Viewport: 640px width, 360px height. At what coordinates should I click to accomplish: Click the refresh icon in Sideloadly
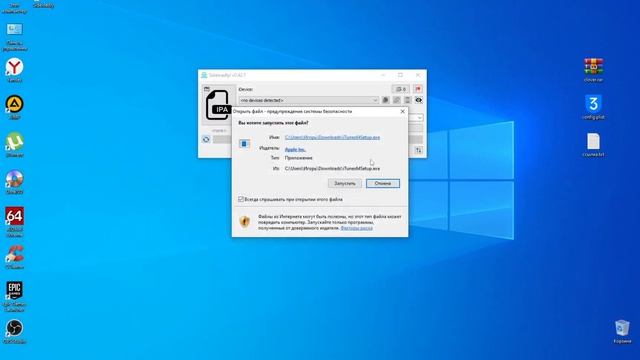(206, 140)
